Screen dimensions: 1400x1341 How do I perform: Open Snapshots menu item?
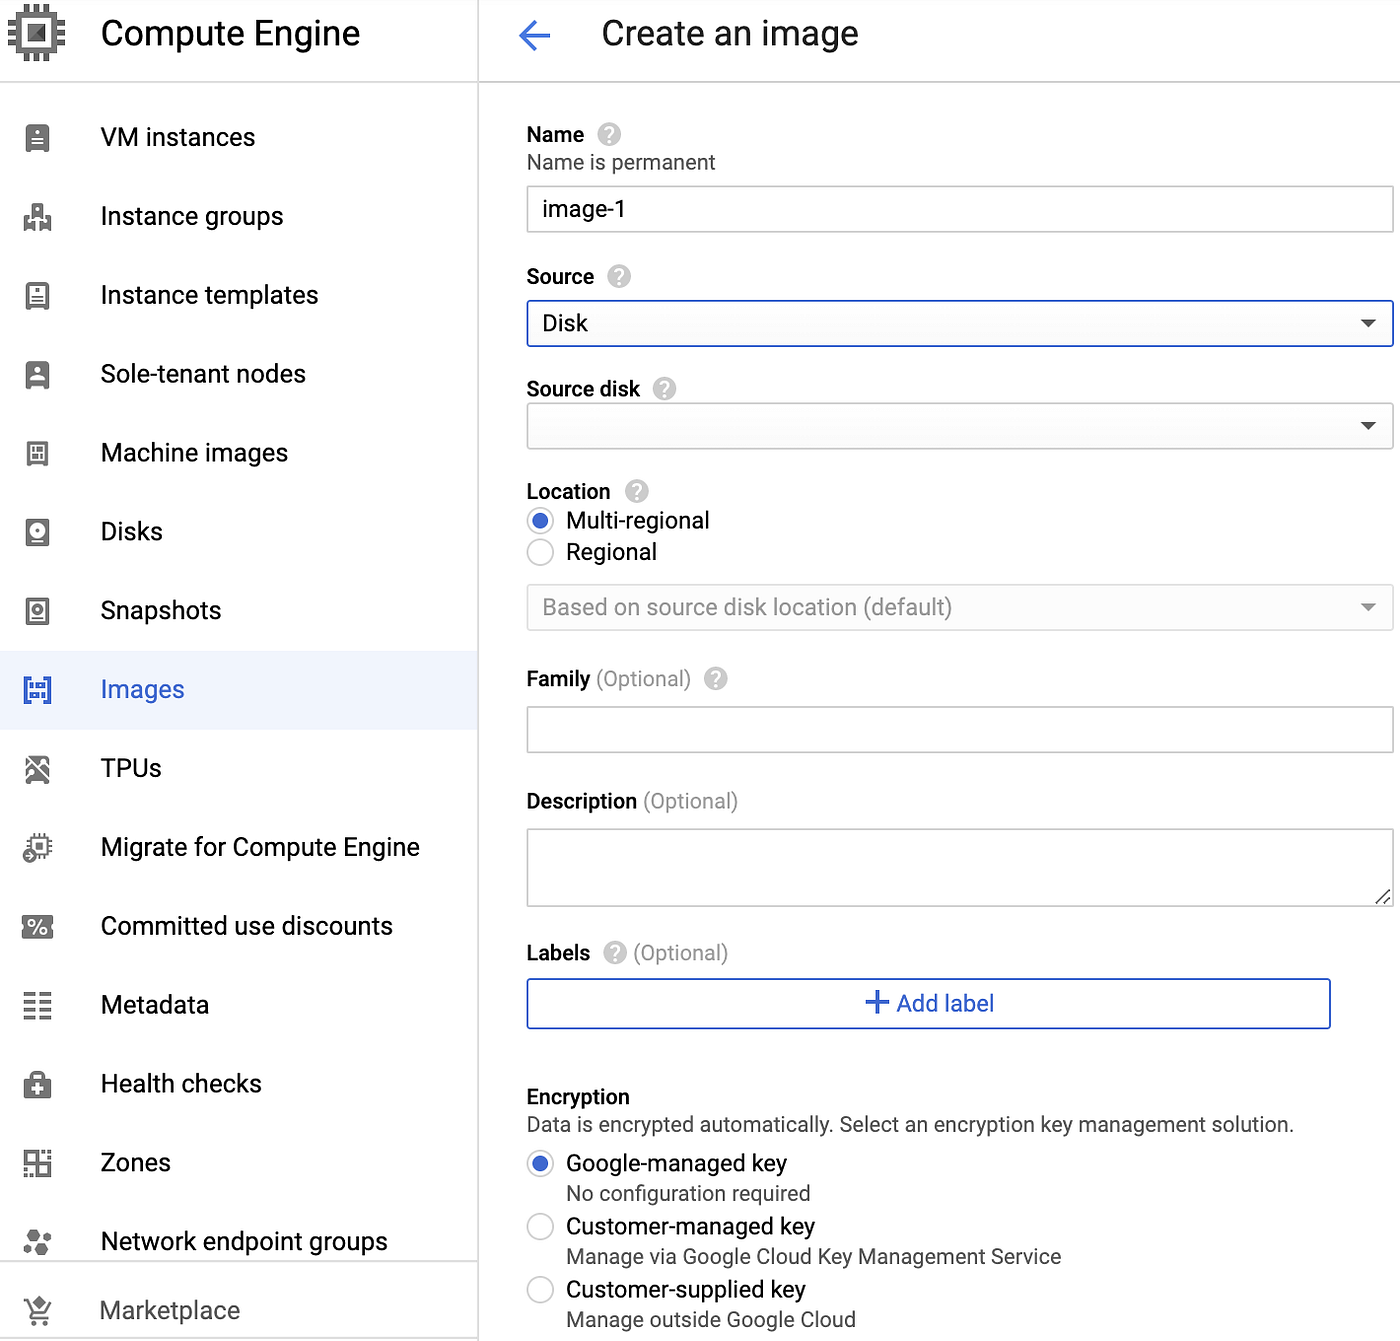238,611
